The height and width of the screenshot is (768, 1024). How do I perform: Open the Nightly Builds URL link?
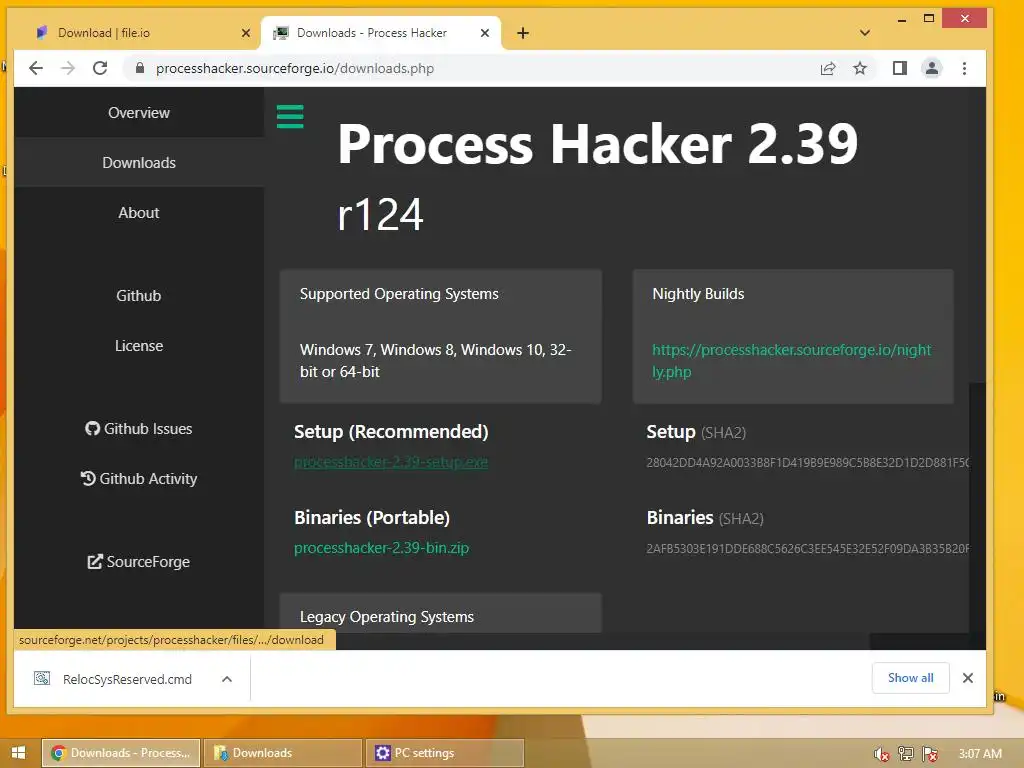point(792,360)
